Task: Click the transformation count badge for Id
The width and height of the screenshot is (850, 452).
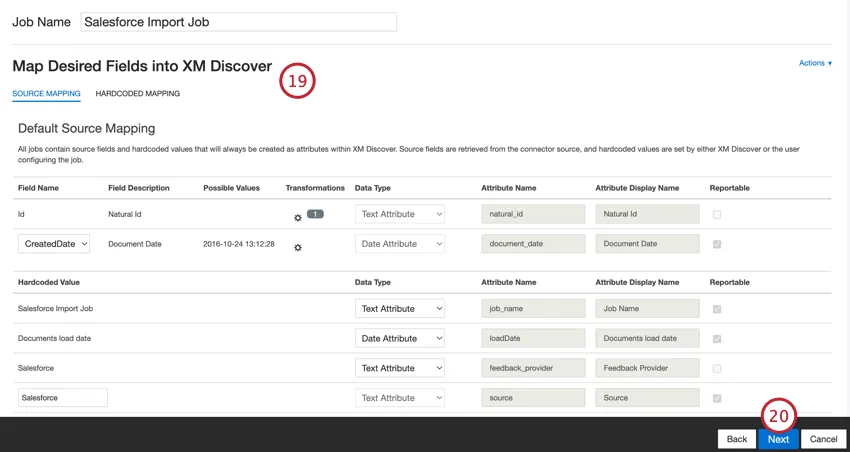Action: (315, 214)
